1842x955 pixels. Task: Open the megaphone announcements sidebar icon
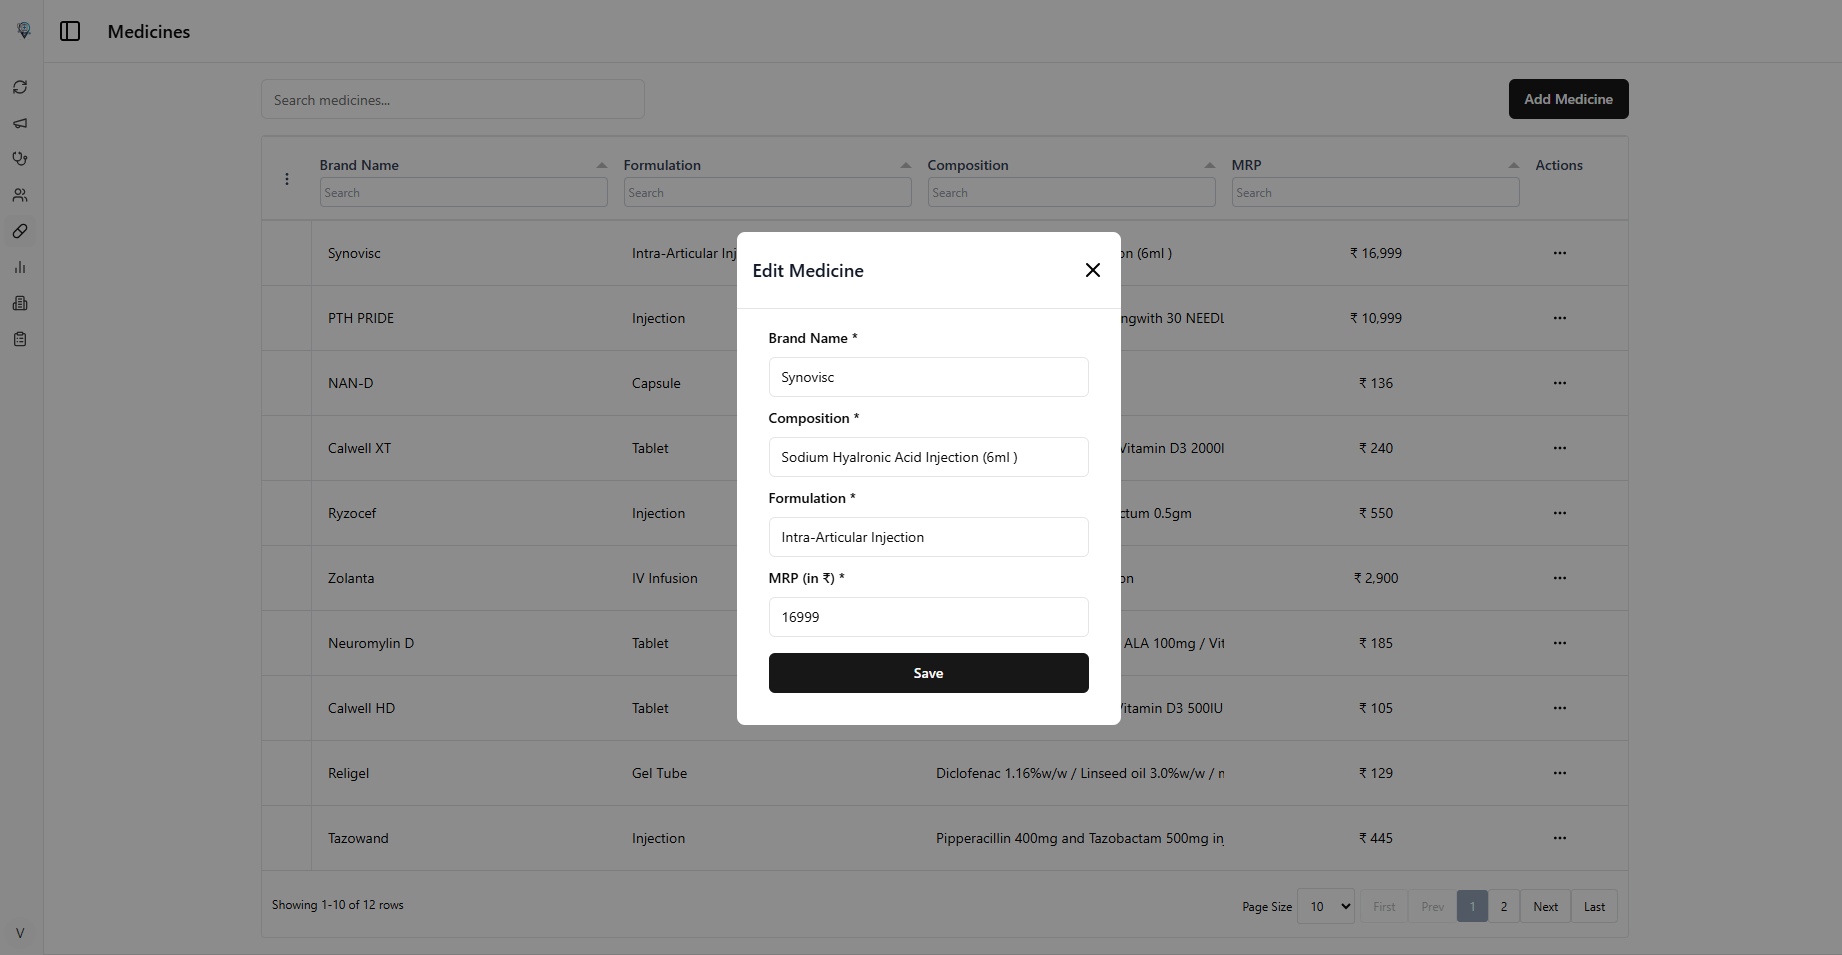tap(20, 123)
